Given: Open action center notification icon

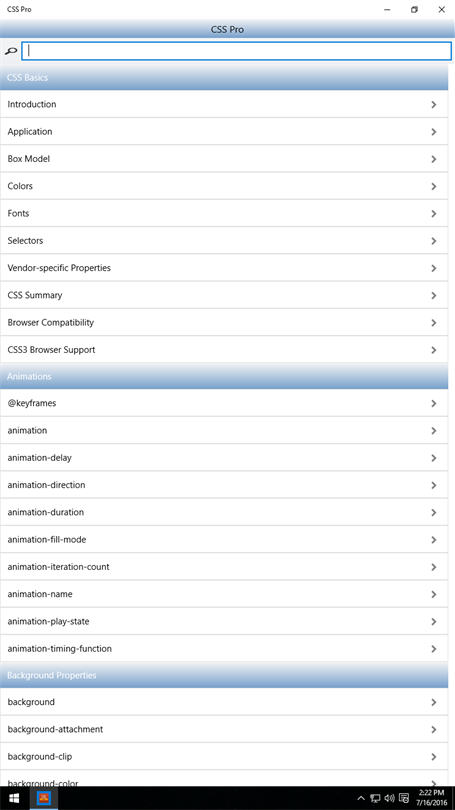Looking at the screenshot, I should point(404,799).
